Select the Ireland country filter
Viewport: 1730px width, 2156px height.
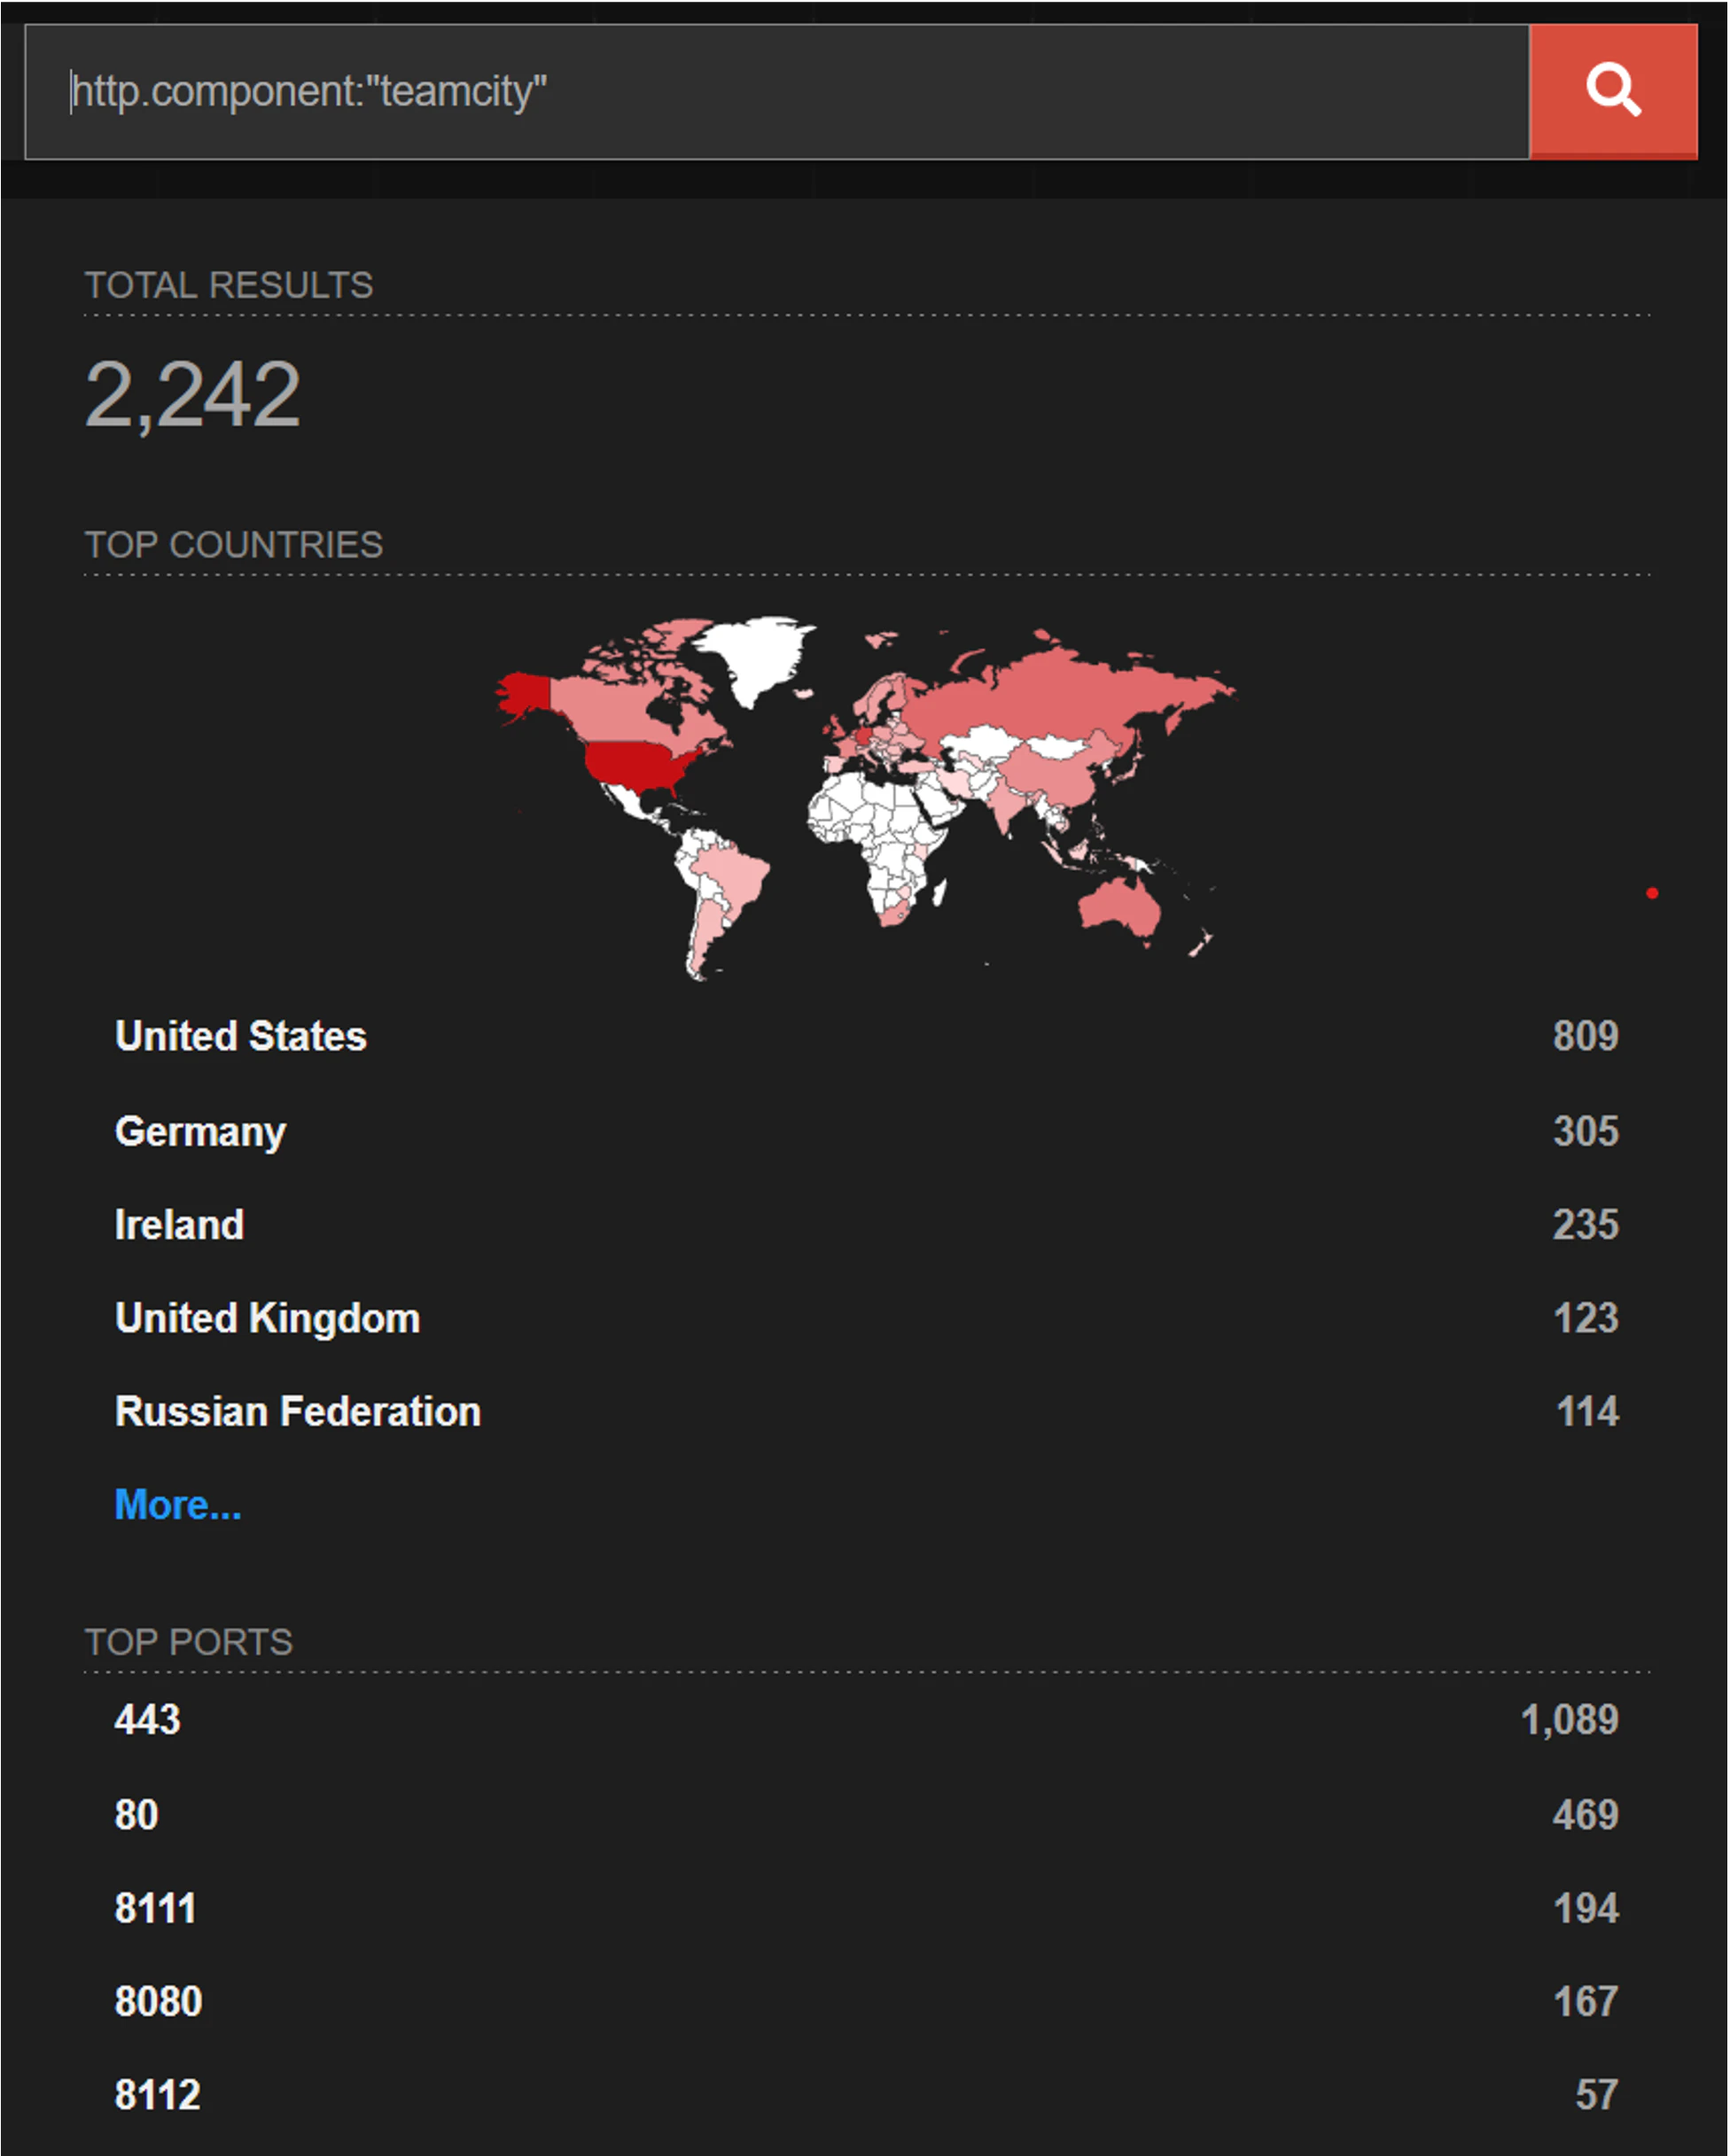pos(179,1225)
